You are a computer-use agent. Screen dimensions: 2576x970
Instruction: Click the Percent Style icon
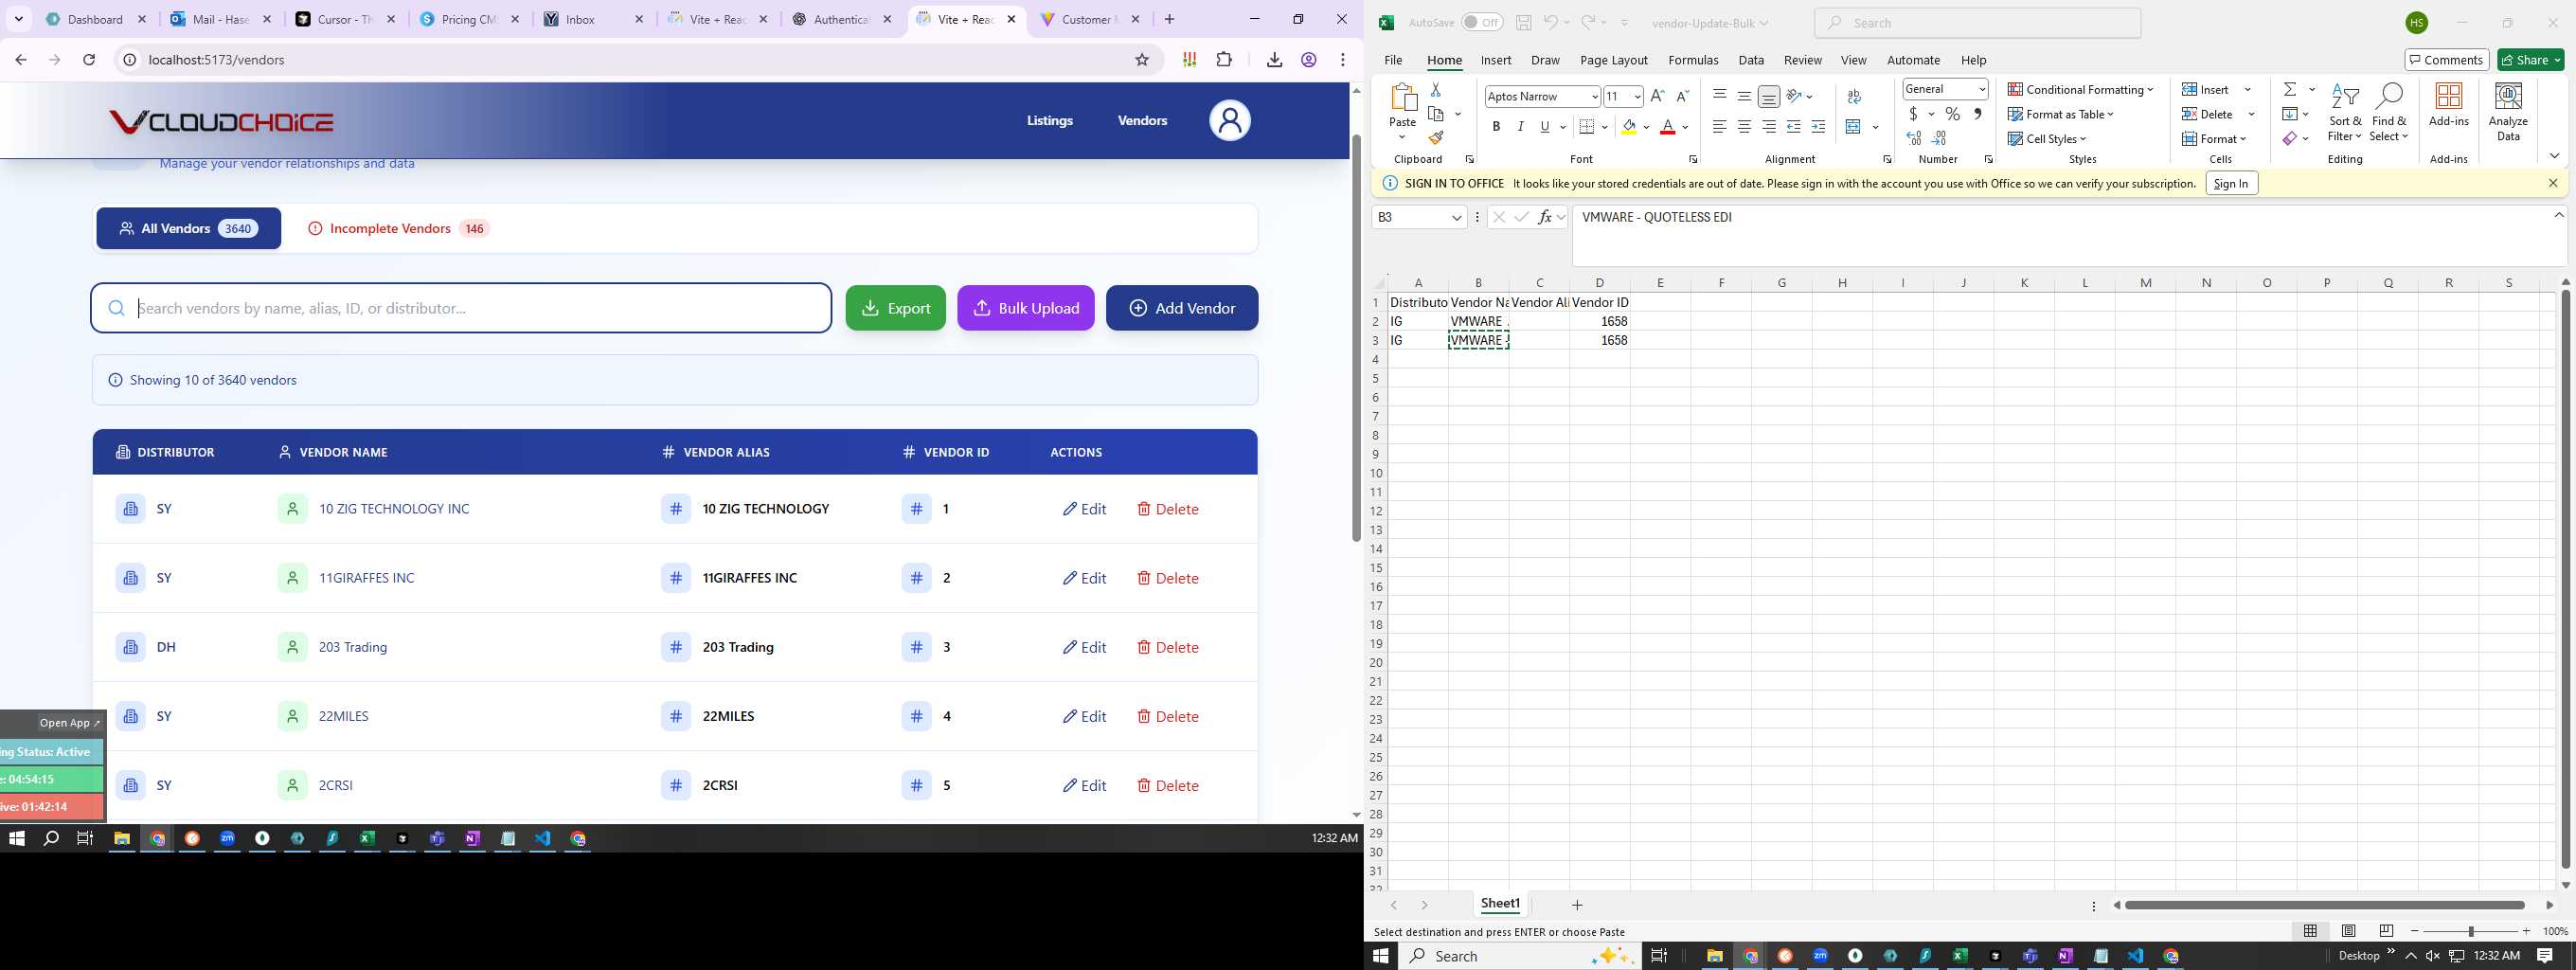[x=1952, y=114]
